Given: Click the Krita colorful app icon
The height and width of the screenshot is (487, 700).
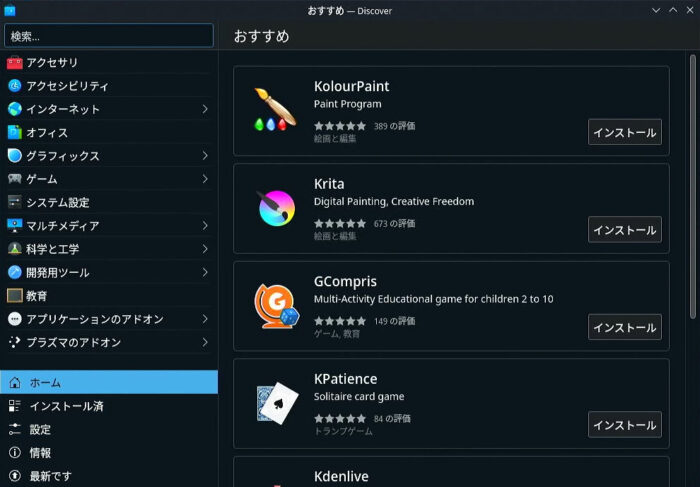Looking at the screenshot, I should point(276,208).
